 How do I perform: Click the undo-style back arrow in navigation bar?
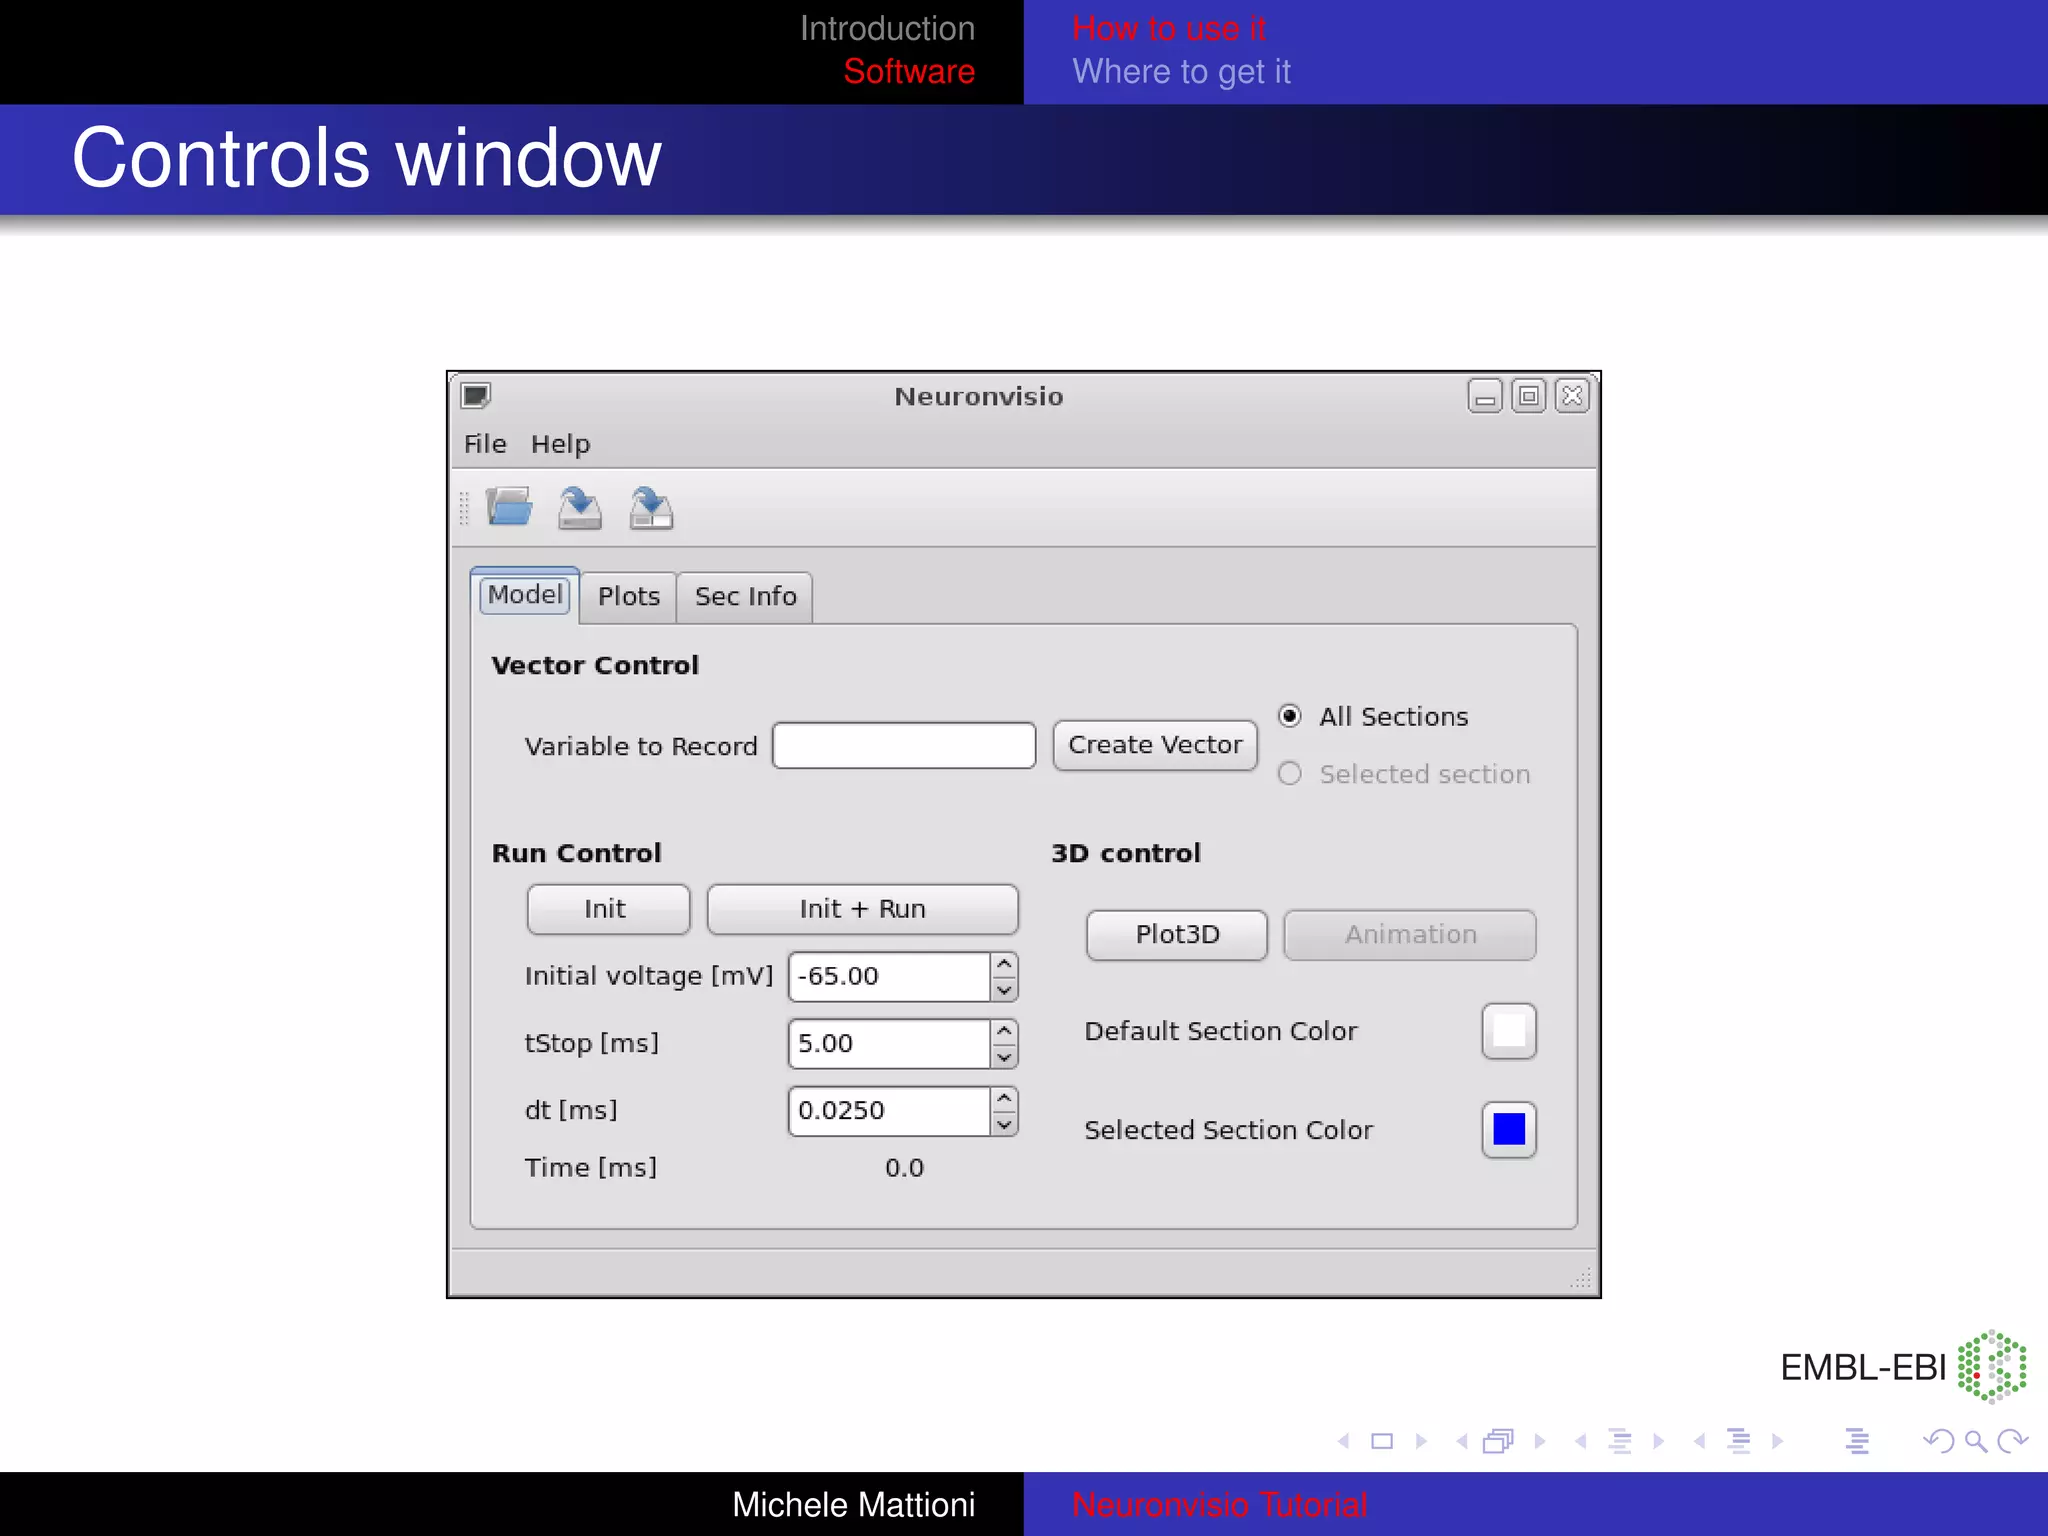point(1939,1441)
